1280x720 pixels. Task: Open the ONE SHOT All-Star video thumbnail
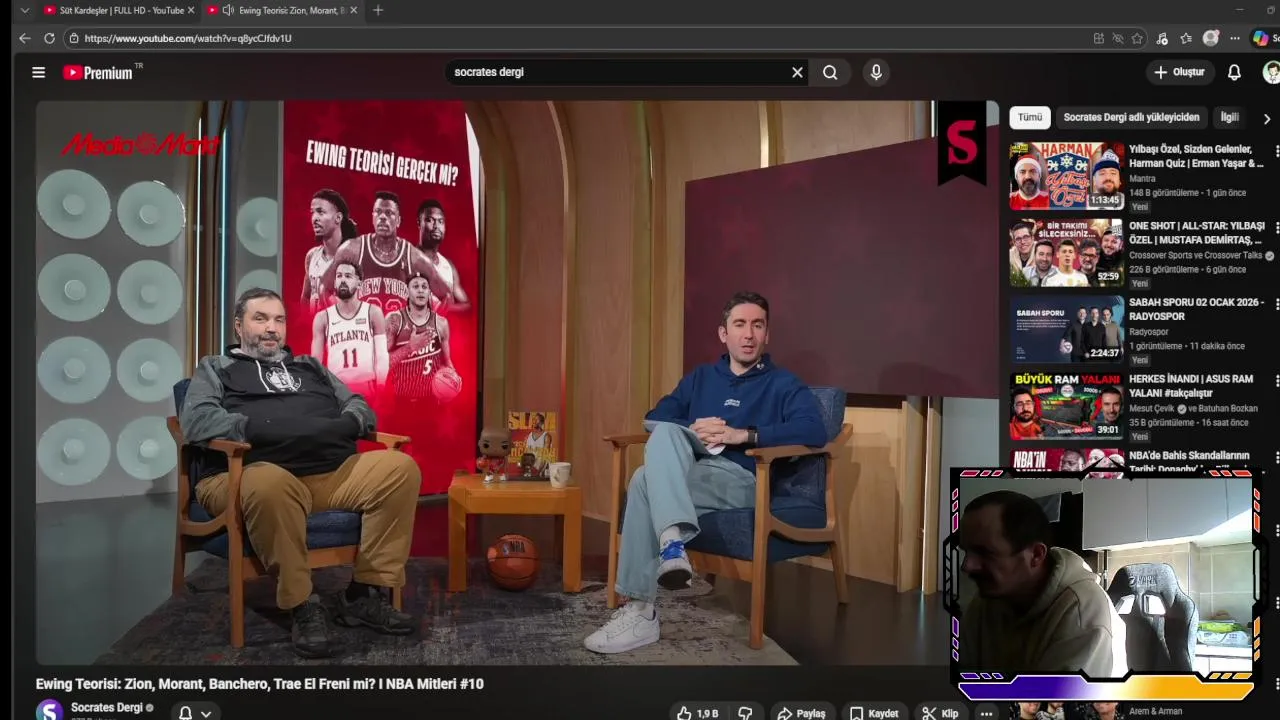point(1066,253)
